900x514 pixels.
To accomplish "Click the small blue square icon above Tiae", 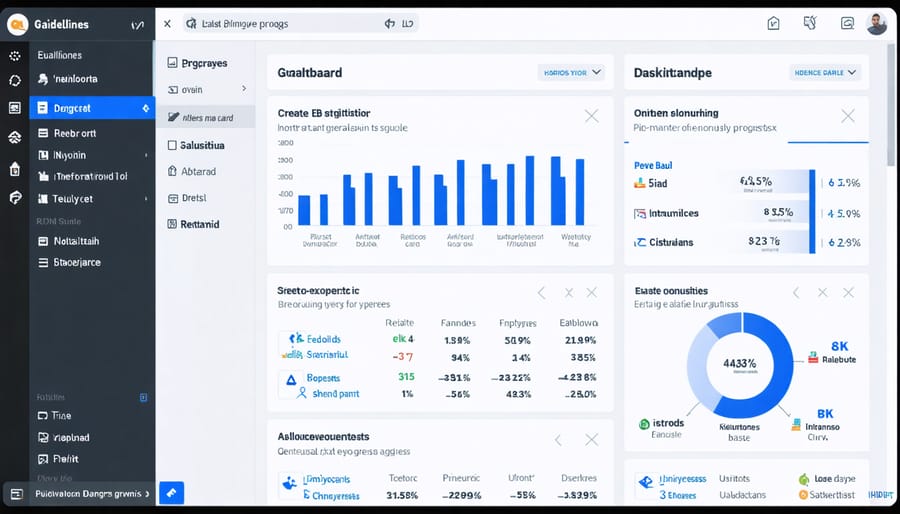I will click(143, 397).
